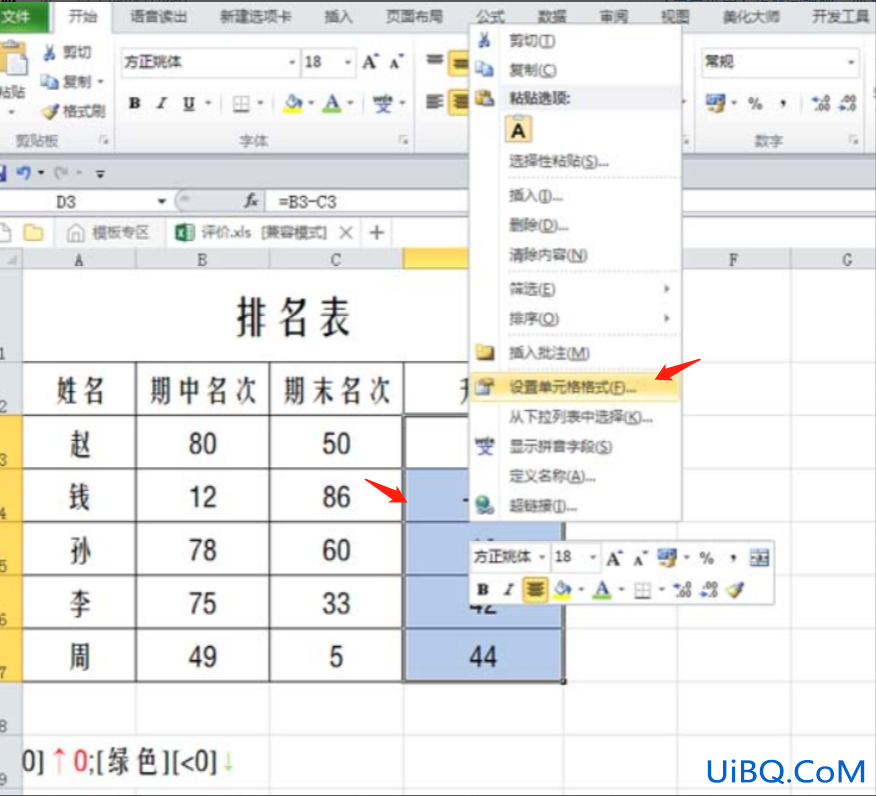
Task: Click mini toolbar fill color bucket
Action: 563,589
